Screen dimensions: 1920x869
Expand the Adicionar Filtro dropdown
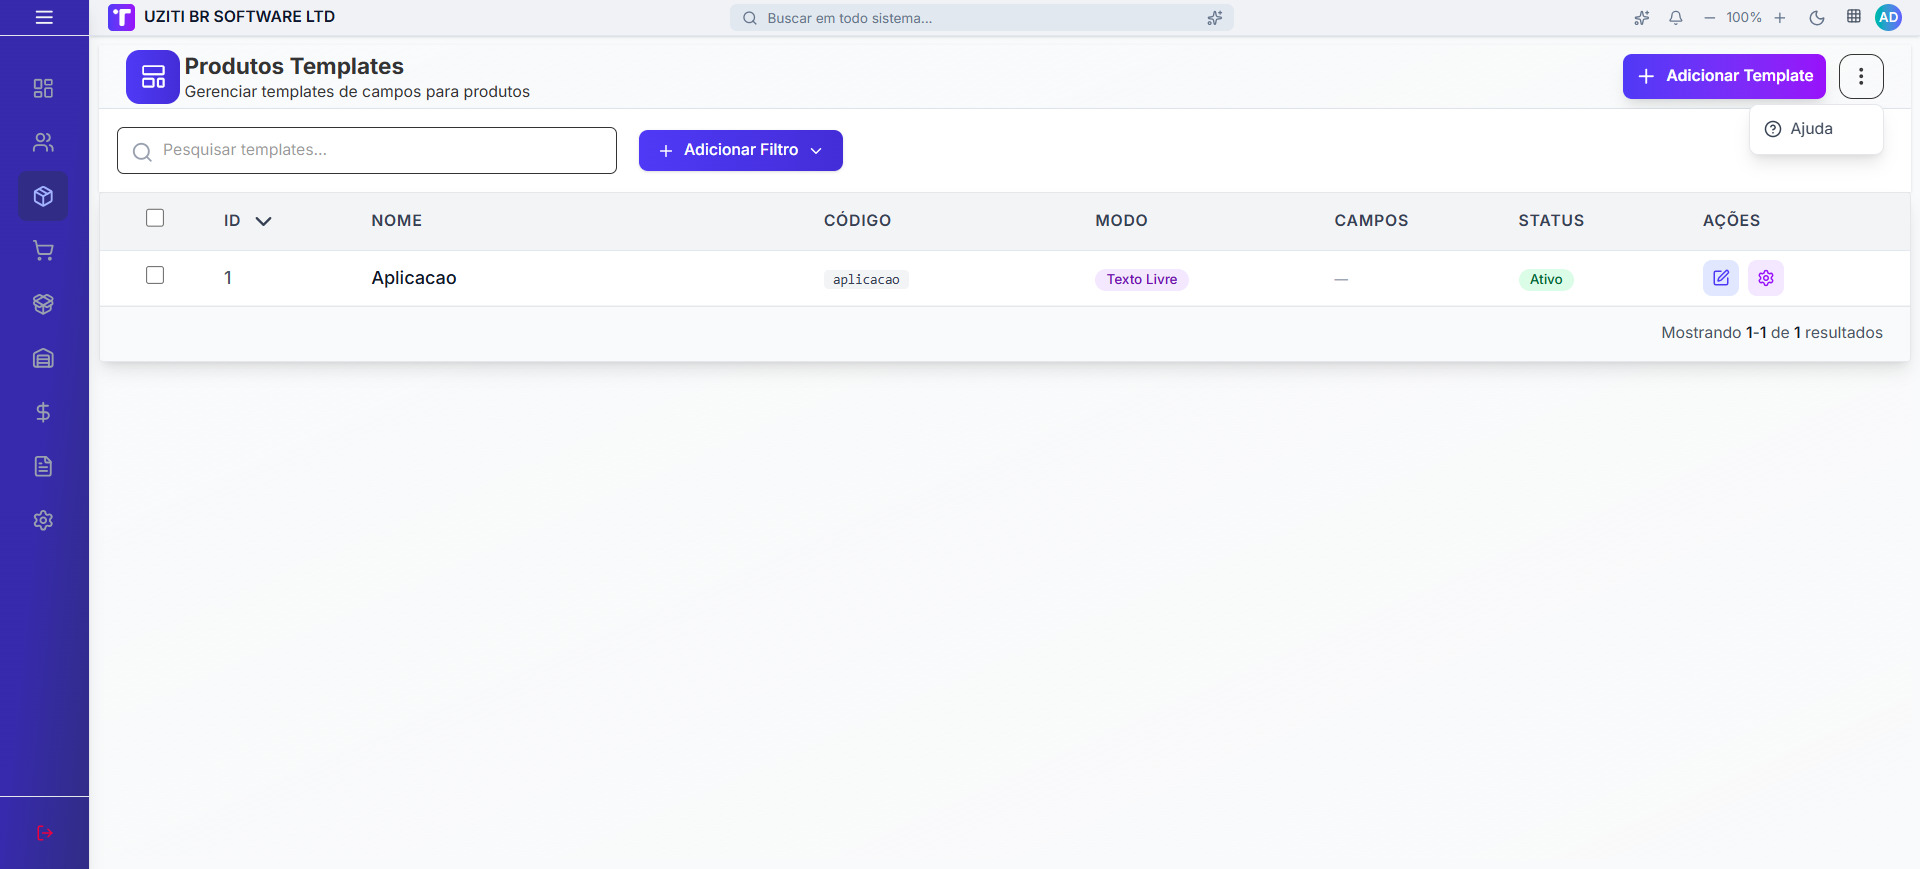[740, 150]
